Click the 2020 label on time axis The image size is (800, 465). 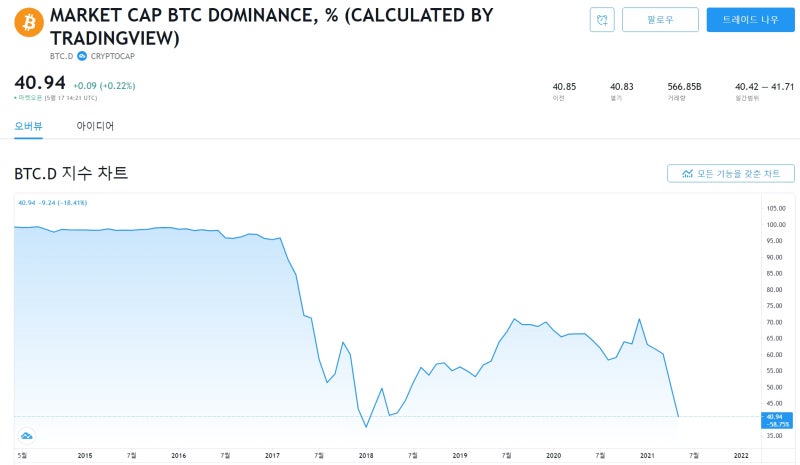(x=553, y=455)
